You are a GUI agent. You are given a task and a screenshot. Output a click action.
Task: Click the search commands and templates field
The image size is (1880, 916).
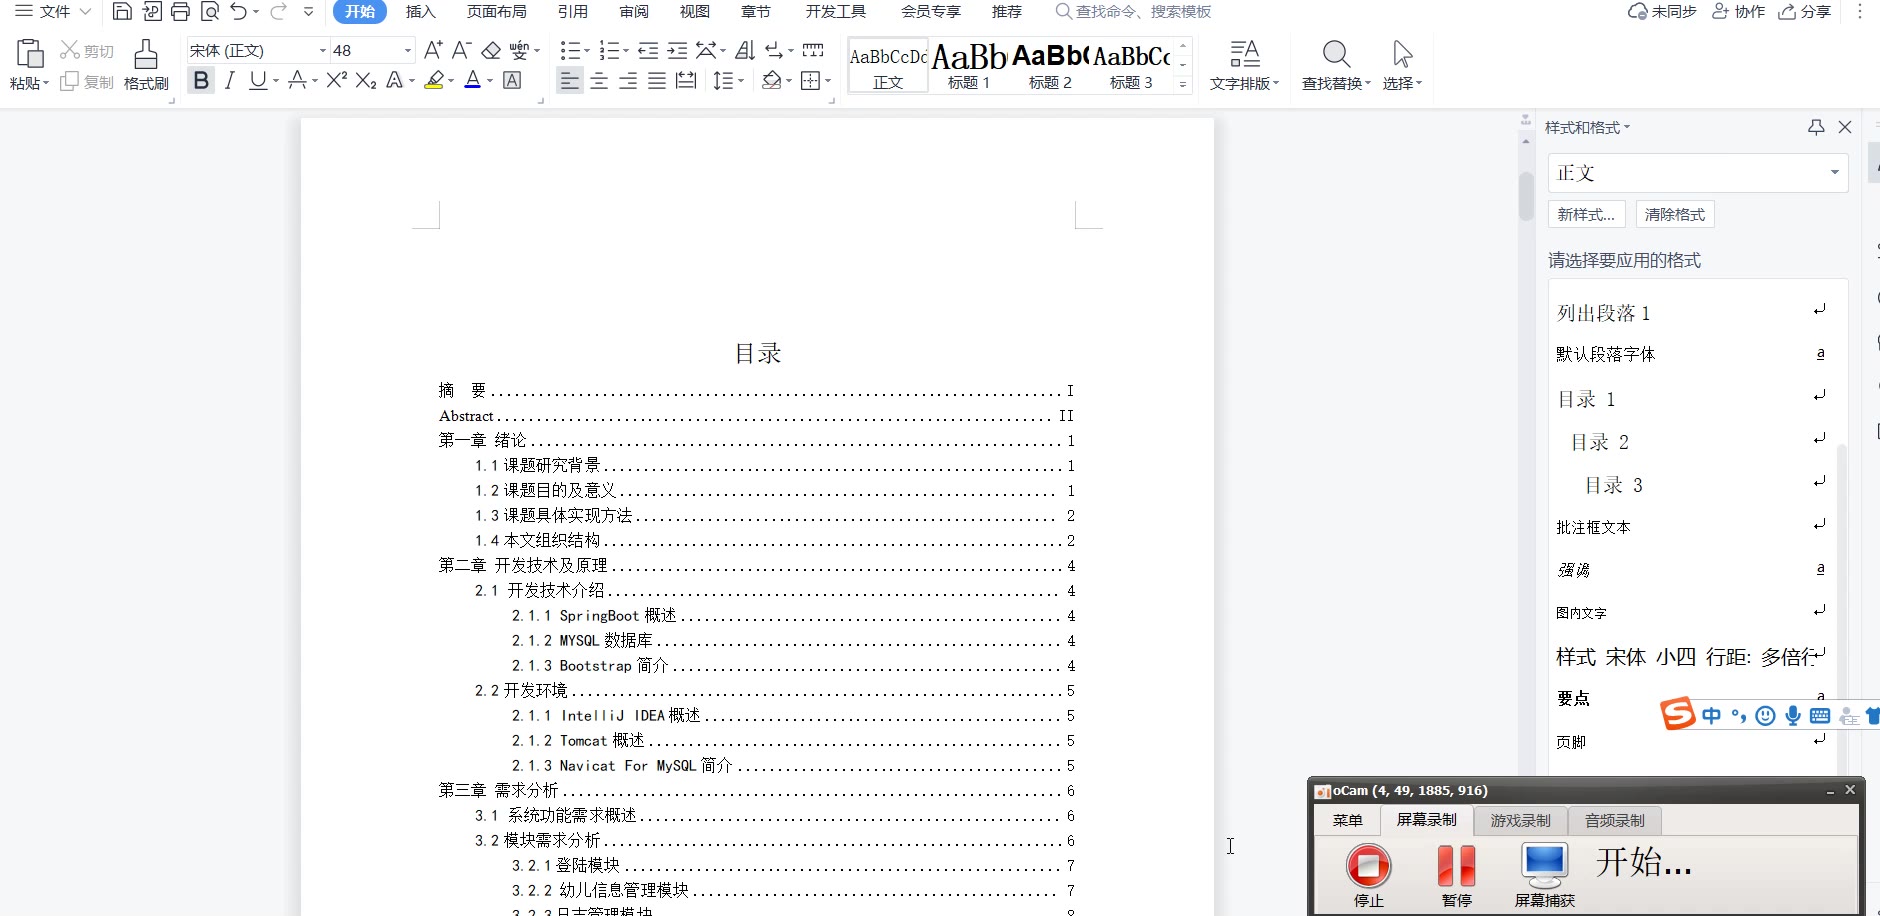(x=1134, y=12)
